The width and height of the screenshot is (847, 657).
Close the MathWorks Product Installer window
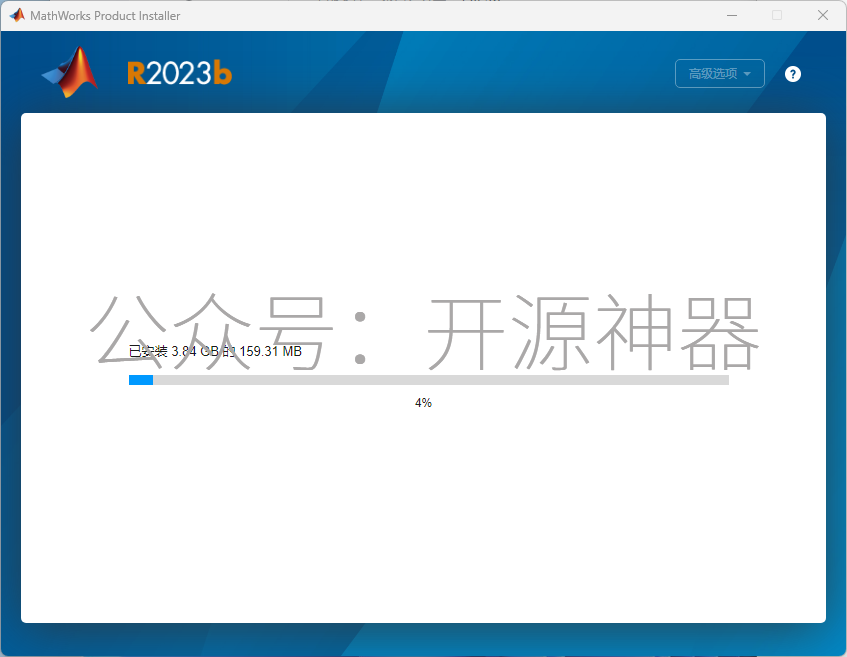click(x=823, y=15)
